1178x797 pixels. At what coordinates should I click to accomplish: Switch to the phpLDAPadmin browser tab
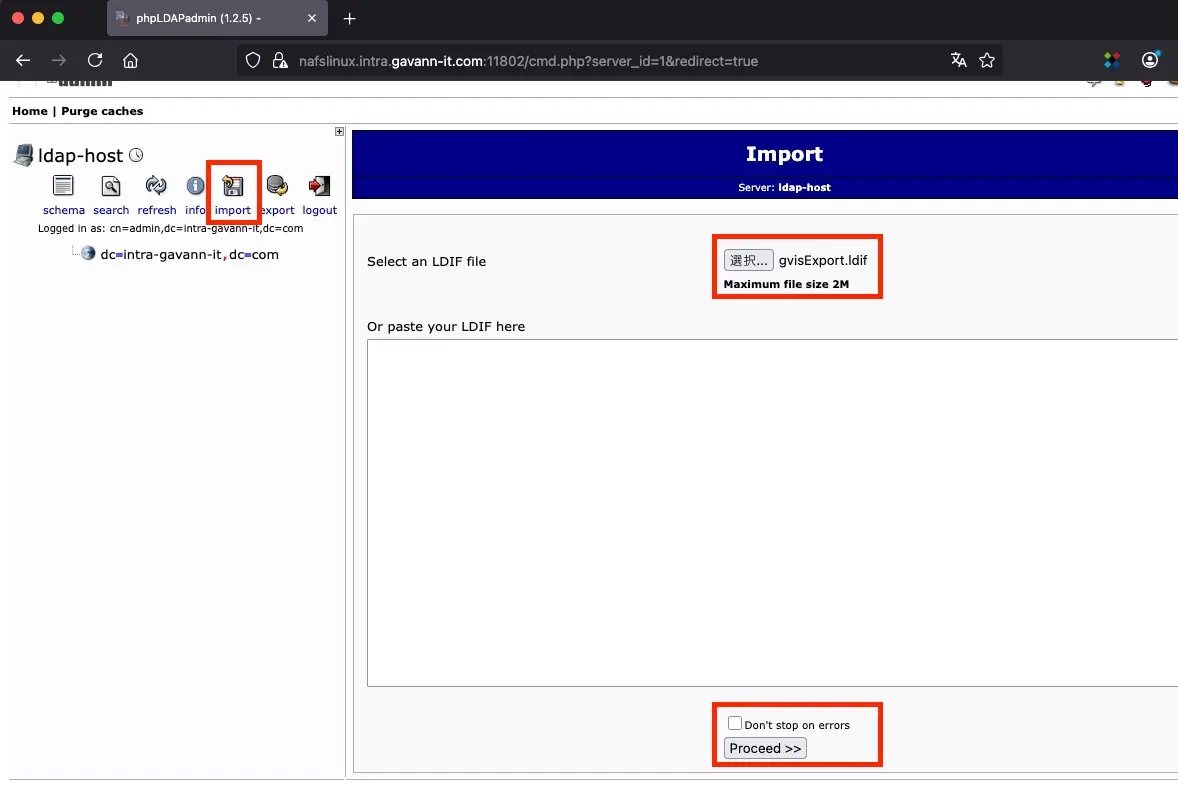(x=212, y=19)
